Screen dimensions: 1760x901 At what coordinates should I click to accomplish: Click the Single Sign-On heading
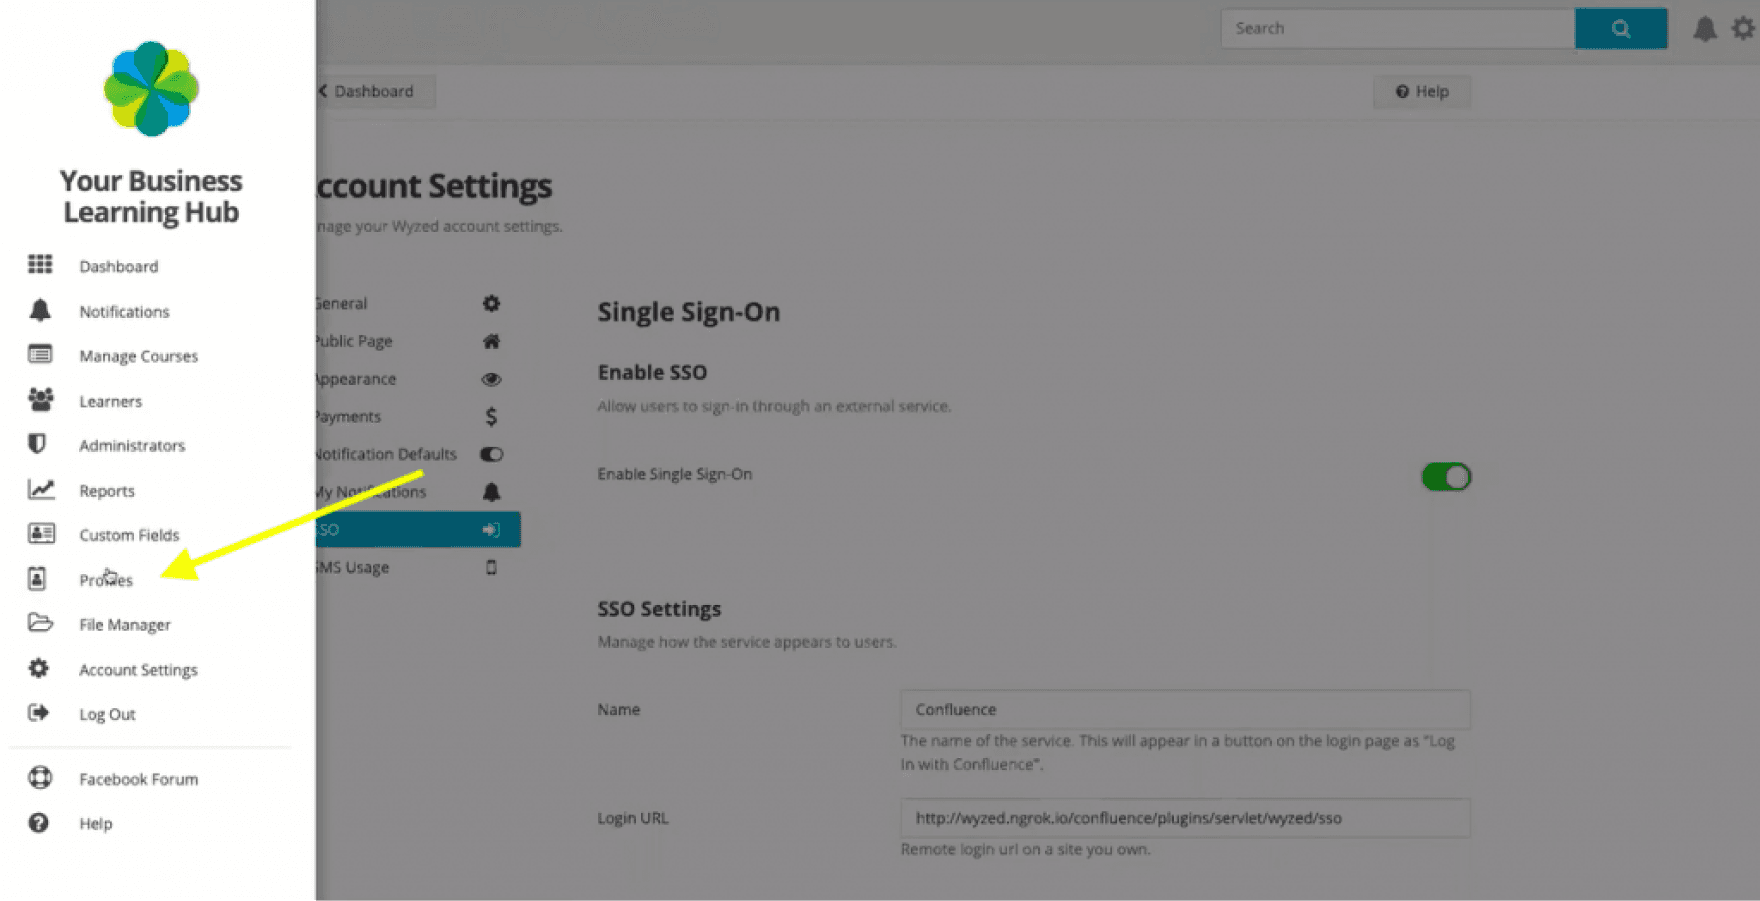tap(688, 312)
